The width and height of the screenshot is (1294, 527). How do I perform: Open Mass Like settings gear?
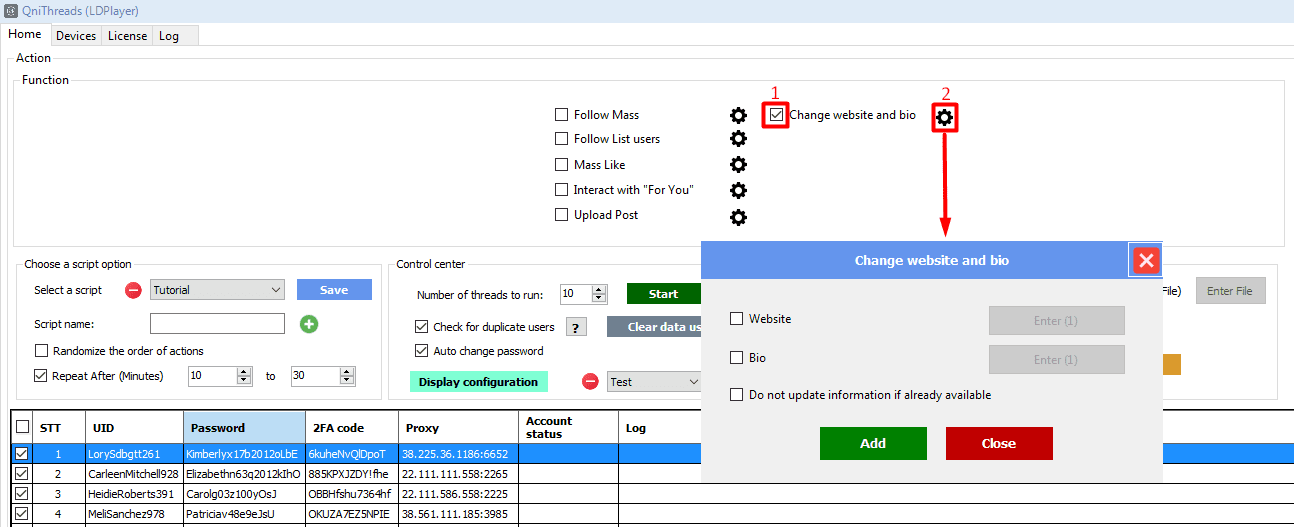(x=738, y=165)
